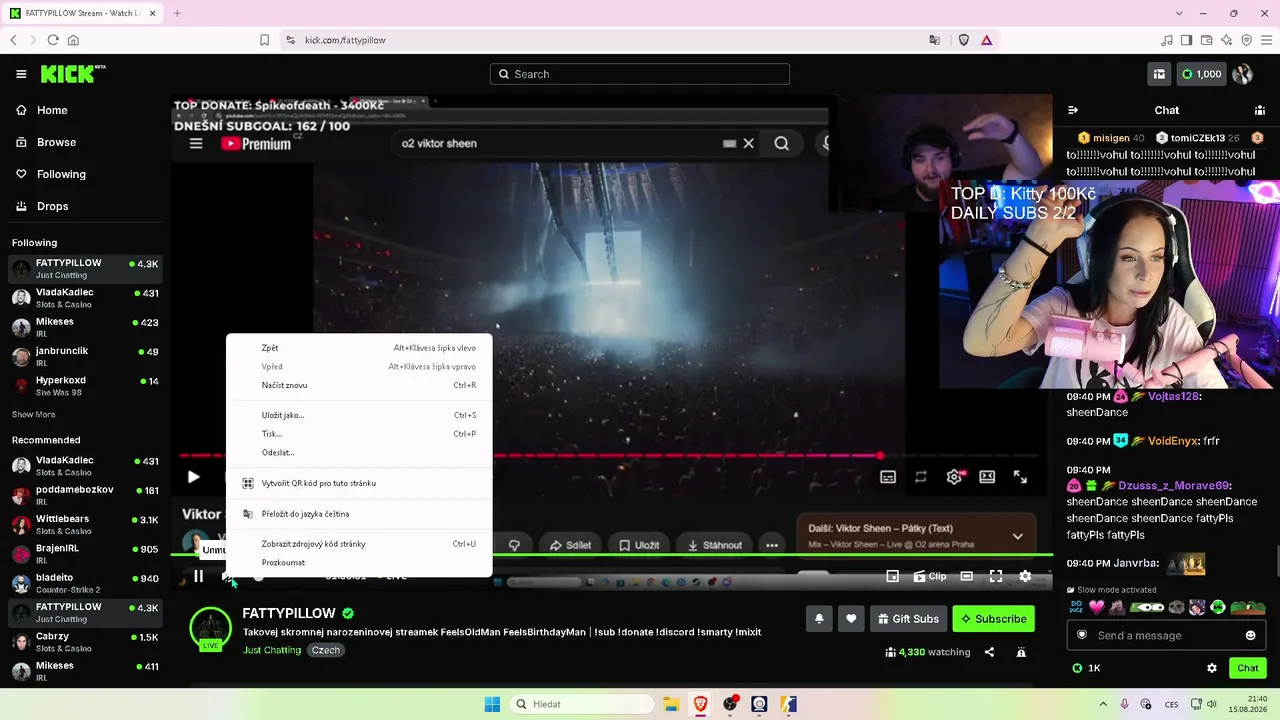Click the translate page icon in address bar
Viewport: 1280px width, 720px height.
(x=935, y=40)
